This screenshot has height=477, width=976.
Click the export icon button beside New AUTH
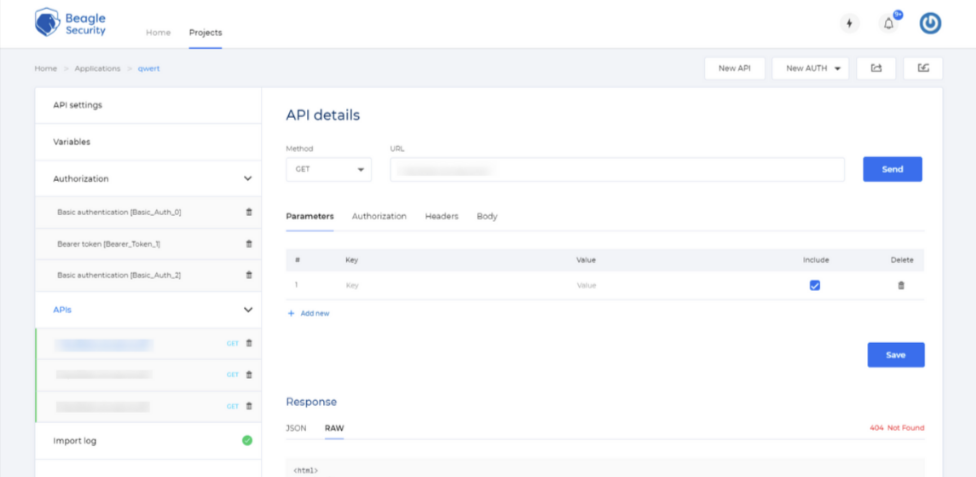point(876,68)
